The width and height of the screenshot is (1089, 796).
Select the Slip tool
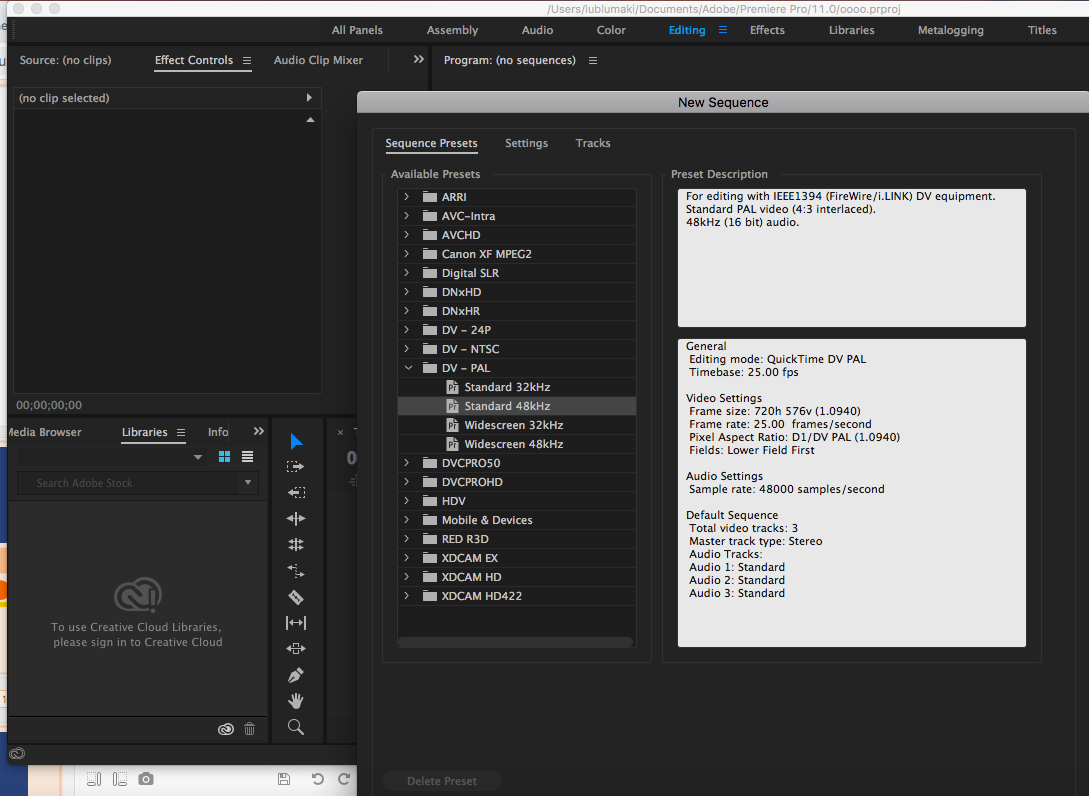click(x=296, y=623)
